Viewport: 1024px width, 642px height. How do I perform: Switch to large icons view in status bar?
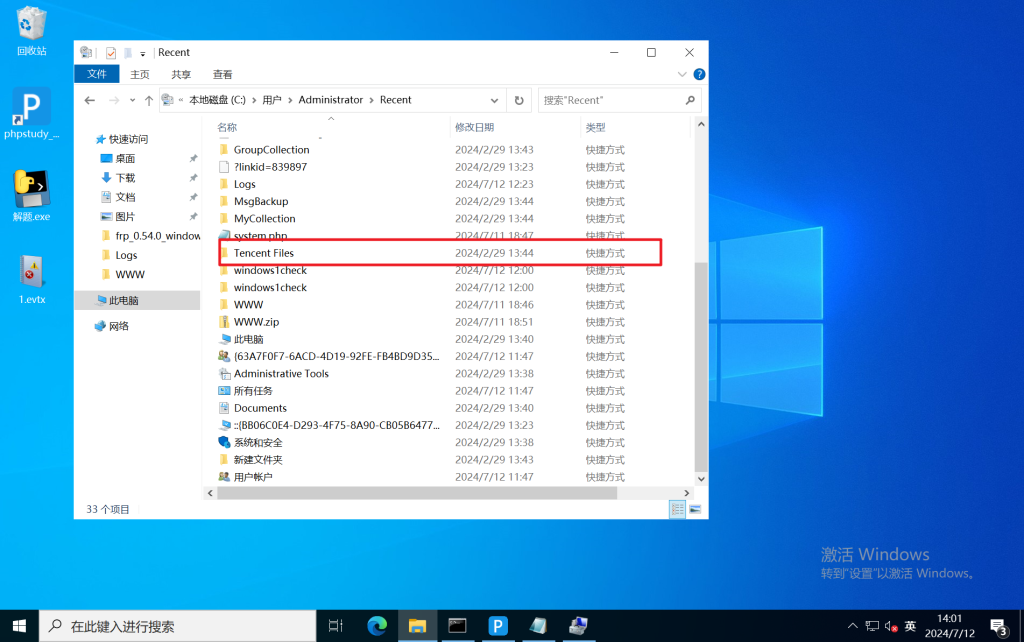click(x=697, y=509)
